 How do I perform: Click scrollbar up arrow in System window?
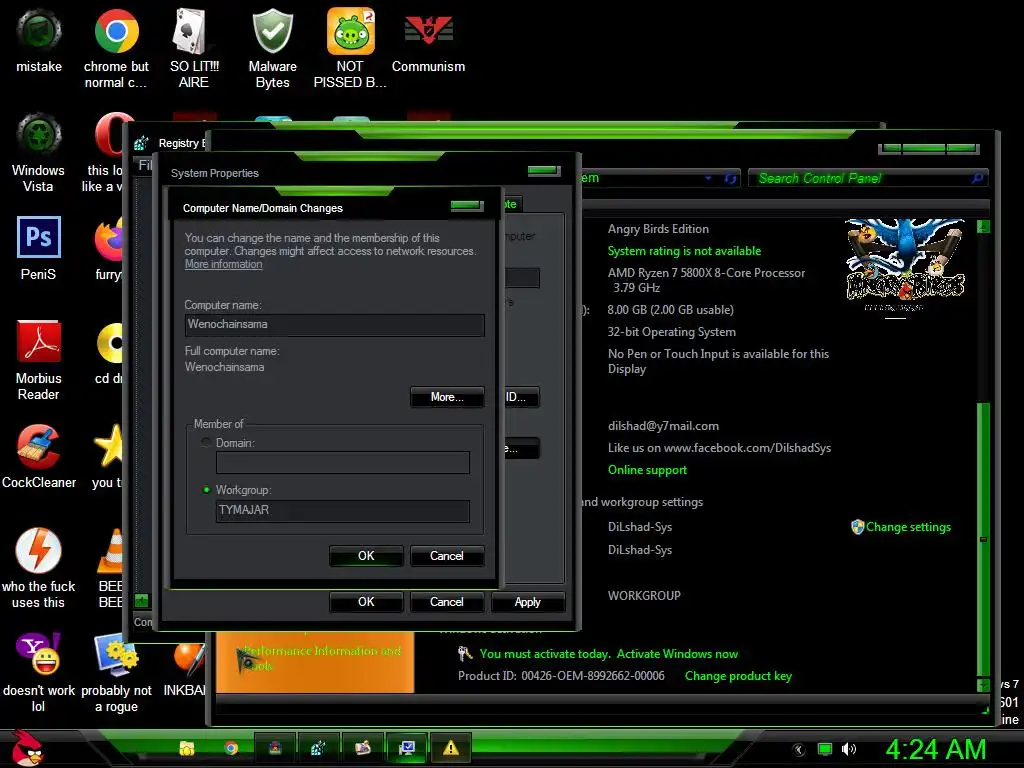click(x=984, y=227)
